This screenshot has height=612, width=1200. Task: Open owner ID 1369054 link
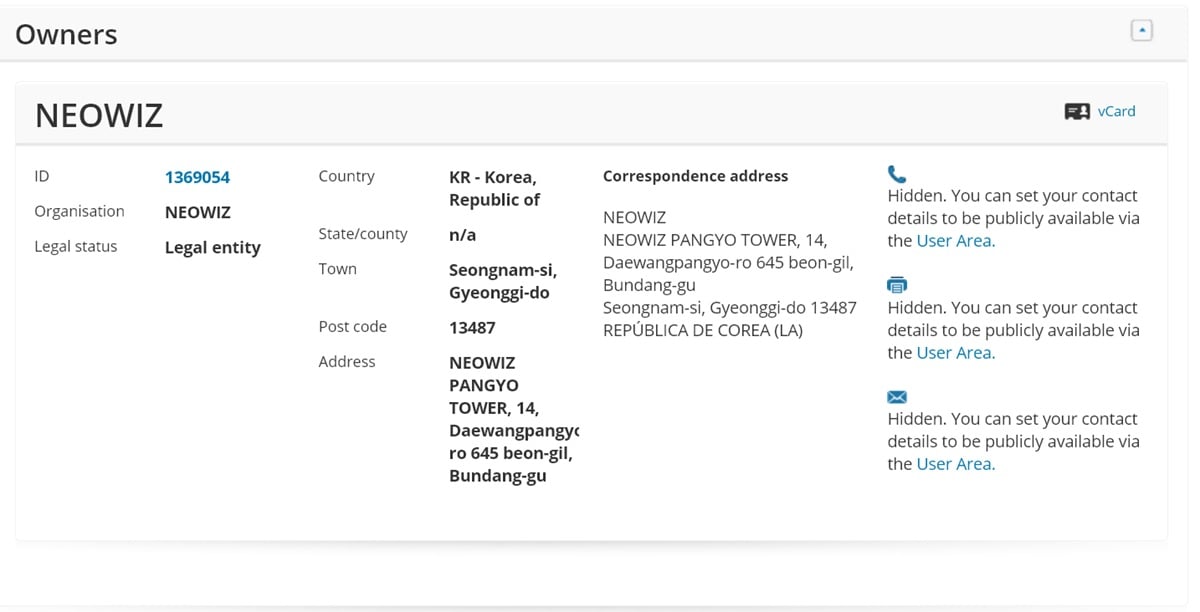(x=197, y=177)
